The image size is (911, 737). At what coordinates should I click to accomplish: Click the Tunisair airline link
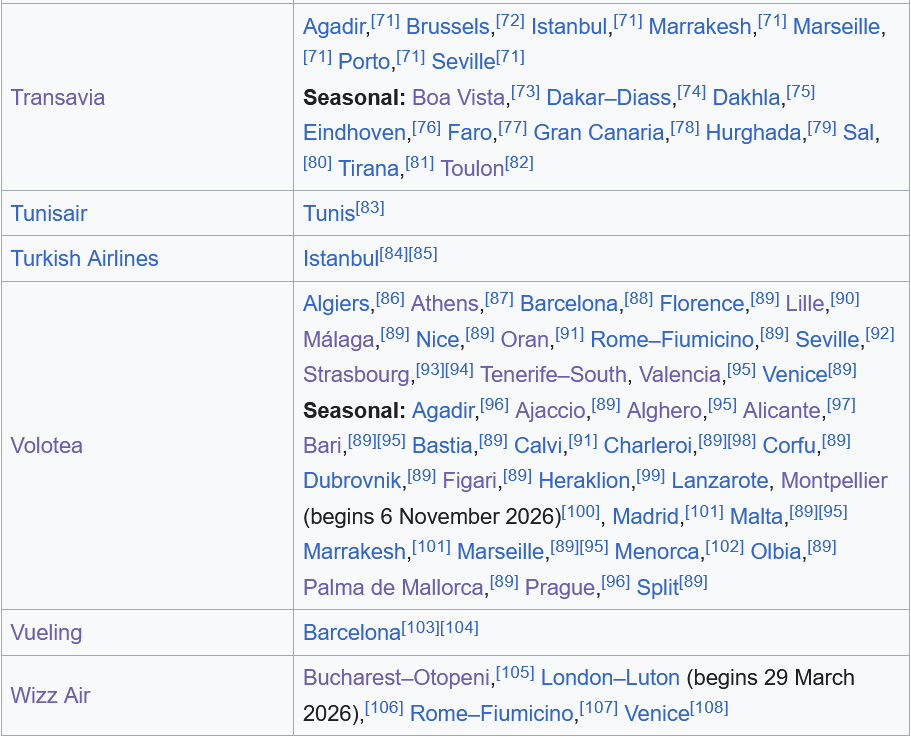point(49,213)
